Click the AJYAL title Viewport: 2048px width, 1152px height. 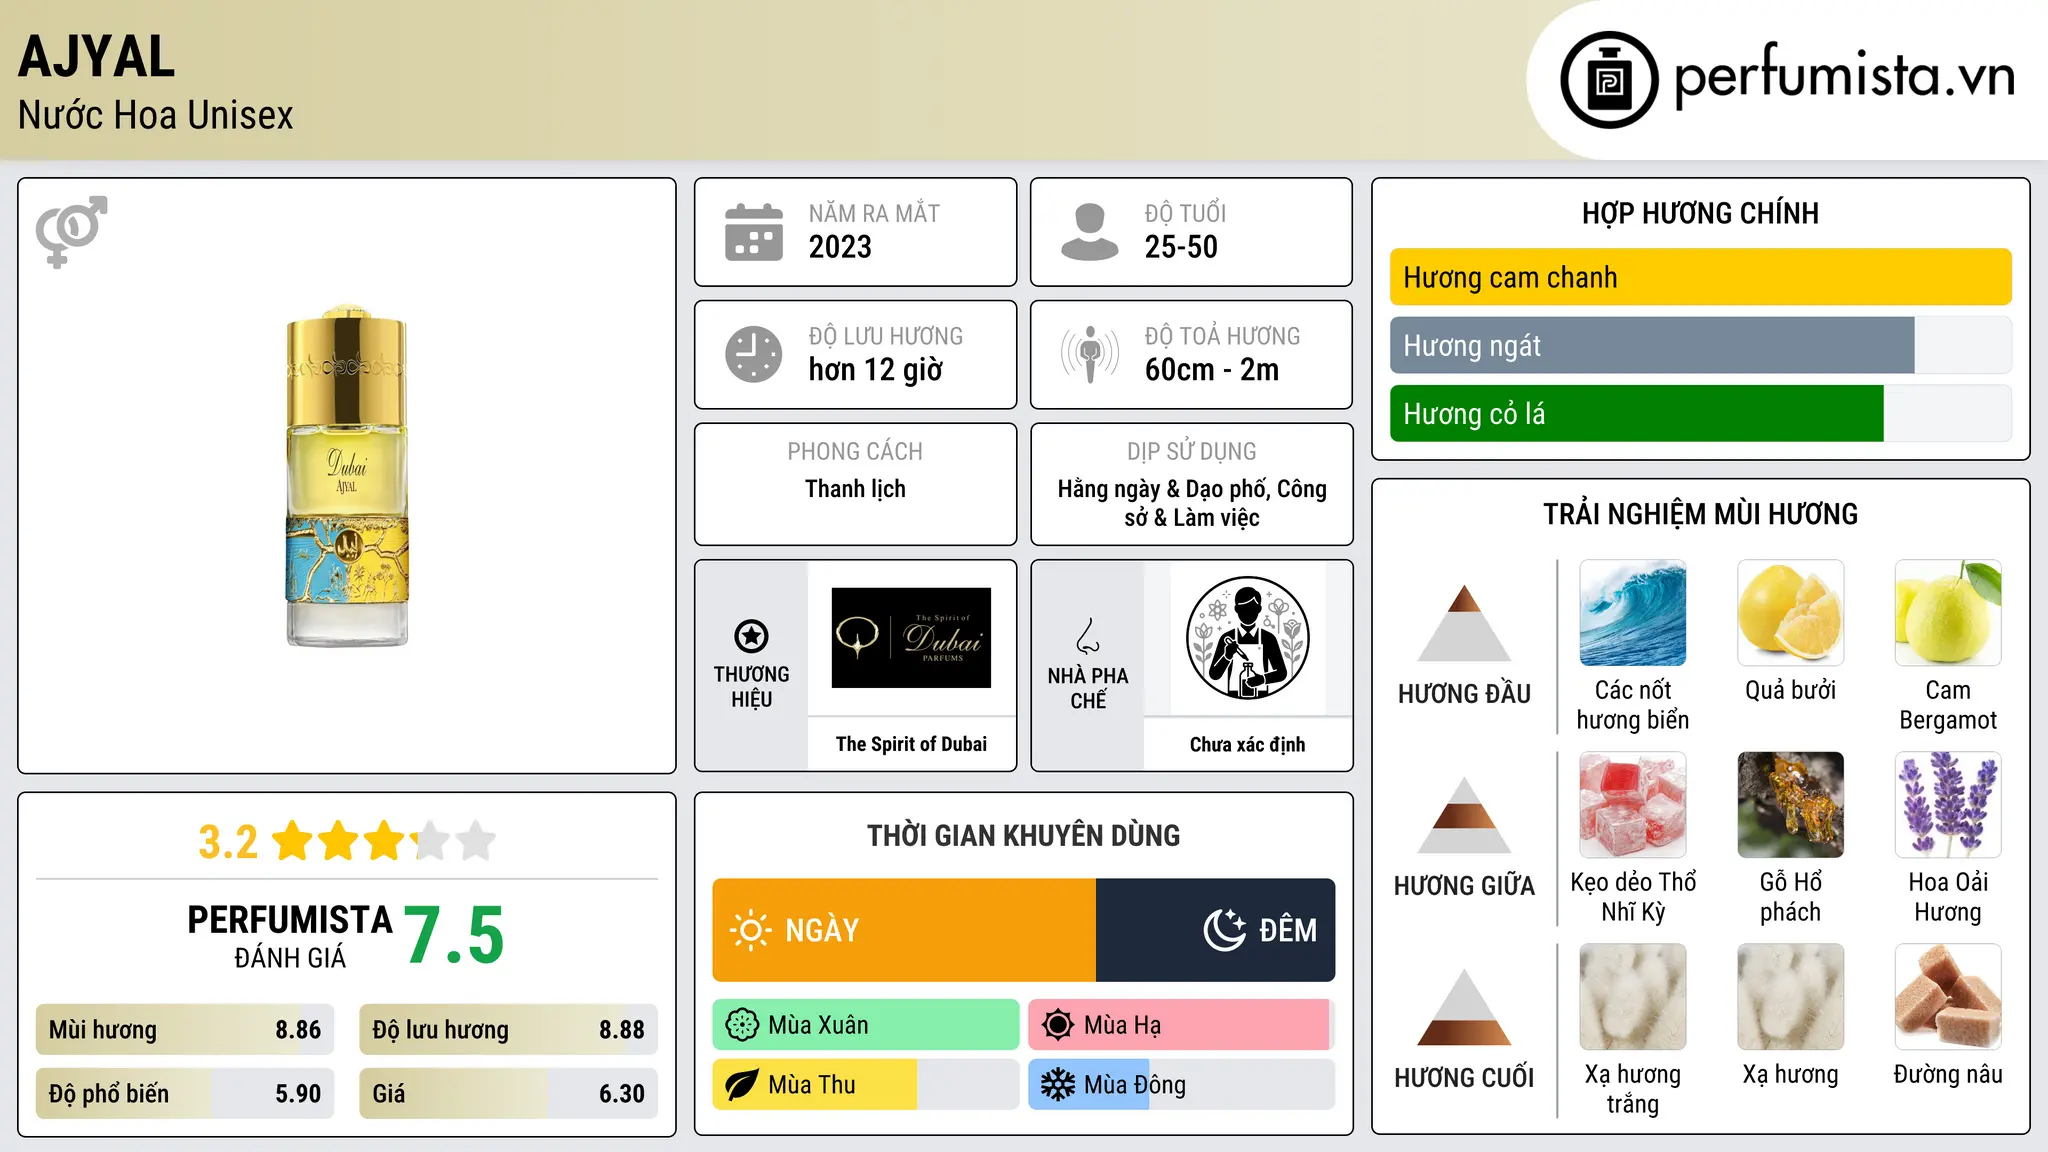pos(97,57)
